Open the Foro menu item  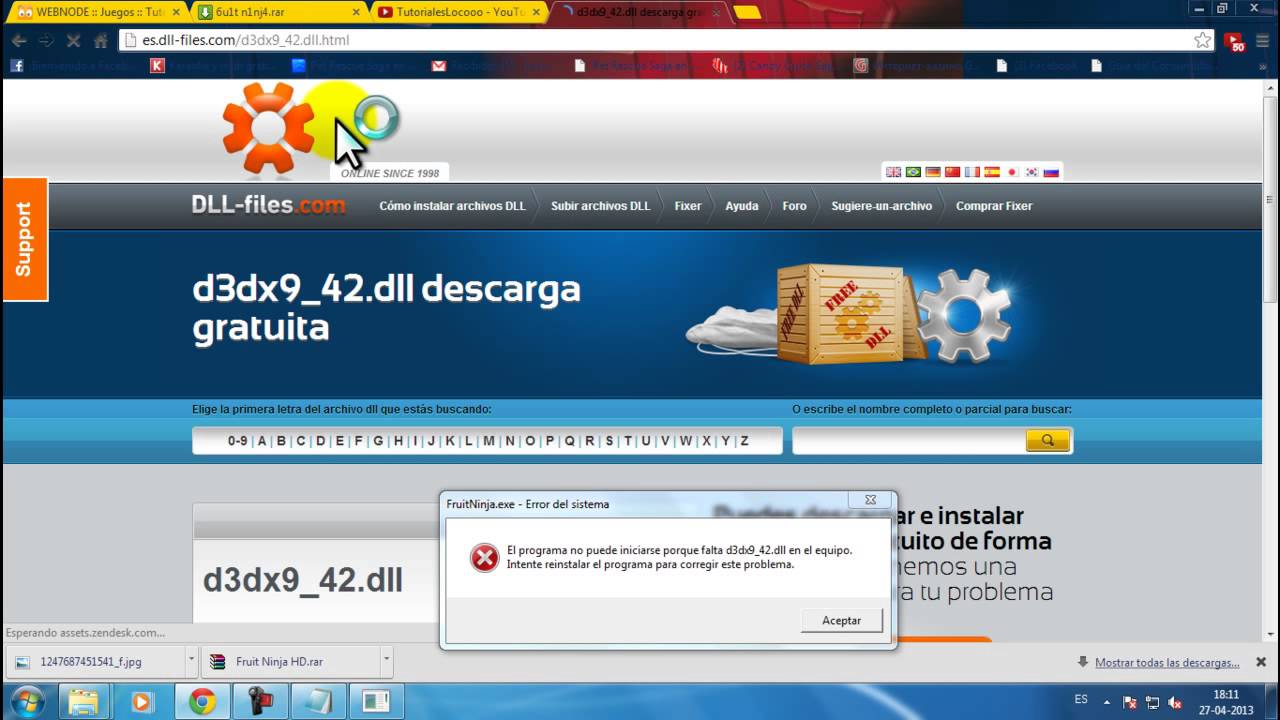[x=794, y=206]
